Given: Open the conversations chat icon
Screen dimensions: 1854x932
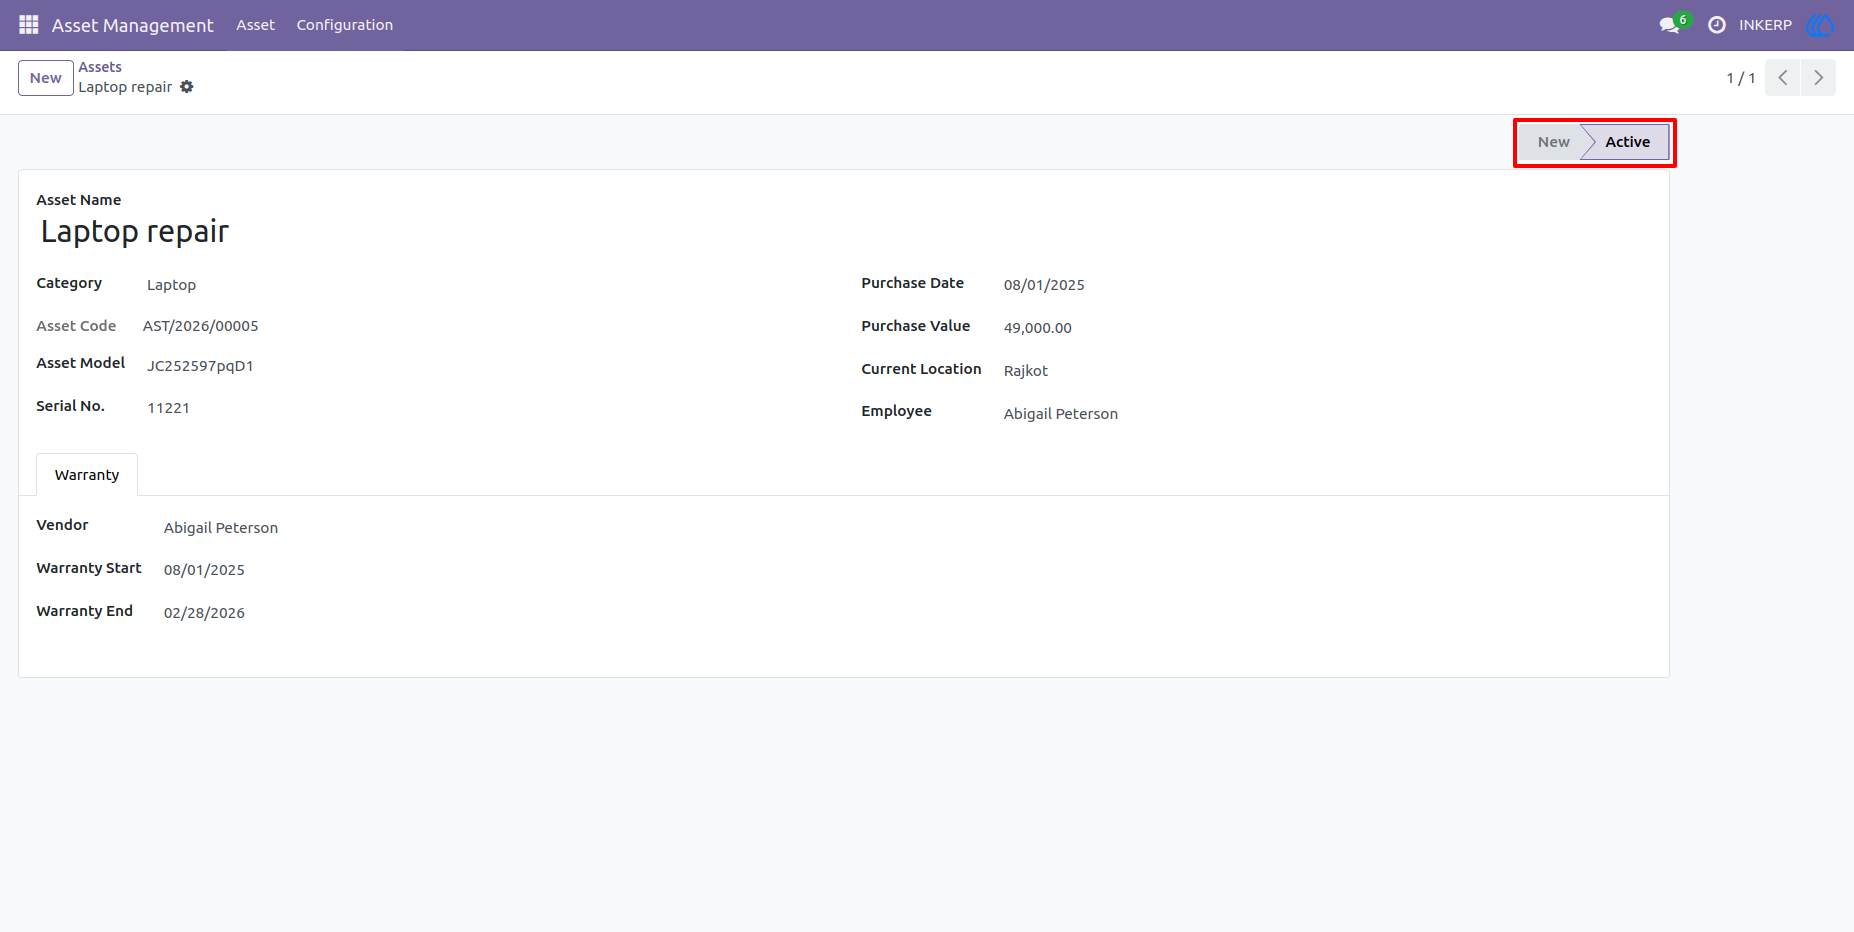Looking at the screenshot, I should pos(1669,25).
